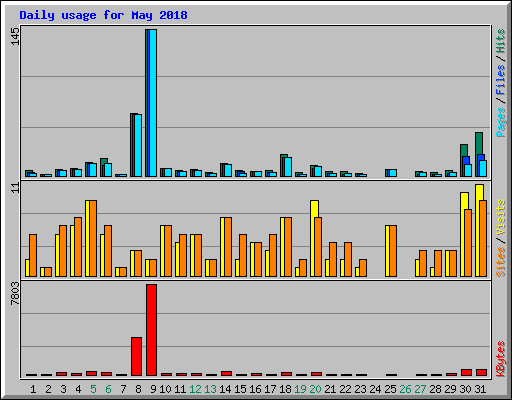Click the orange Sites bar for day 31
Viewport: 512px width, 400px height.
[x=483, y=238]
